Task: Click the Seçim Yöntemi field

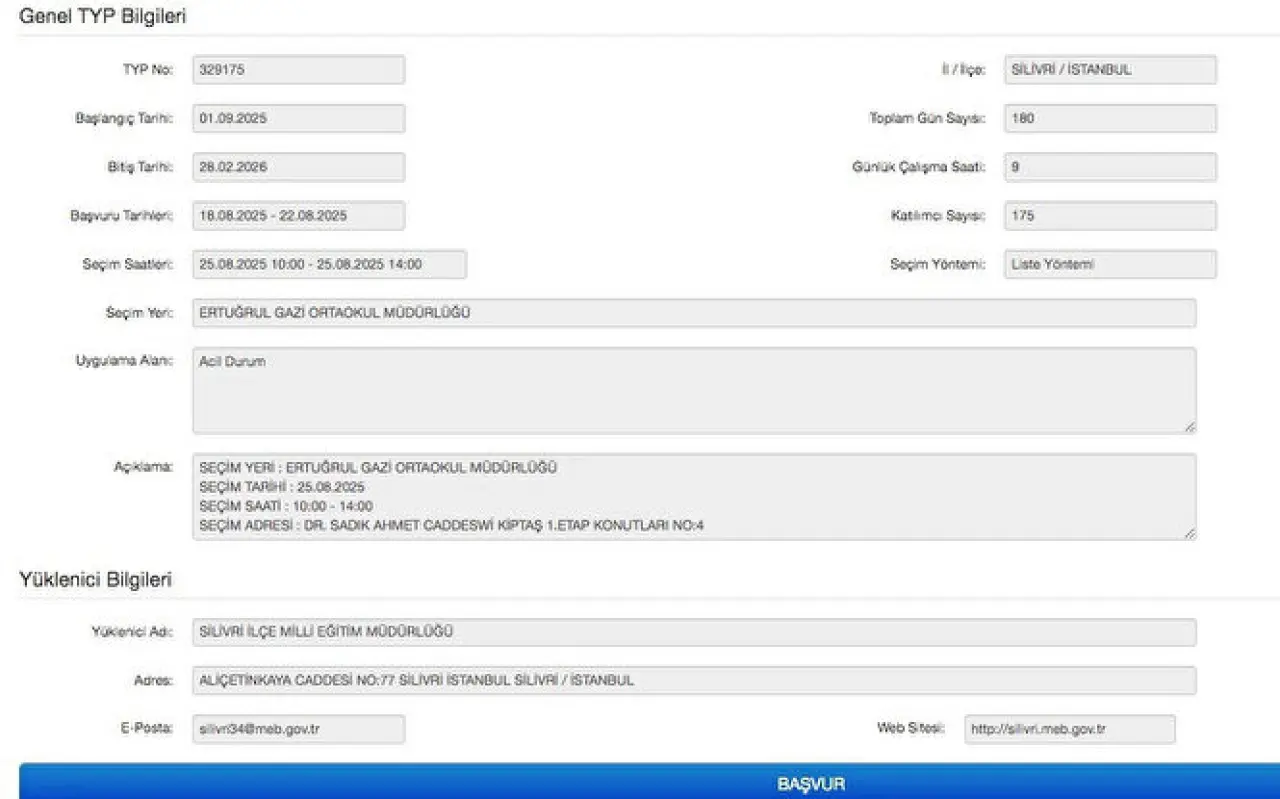Action: (1110, 265)
